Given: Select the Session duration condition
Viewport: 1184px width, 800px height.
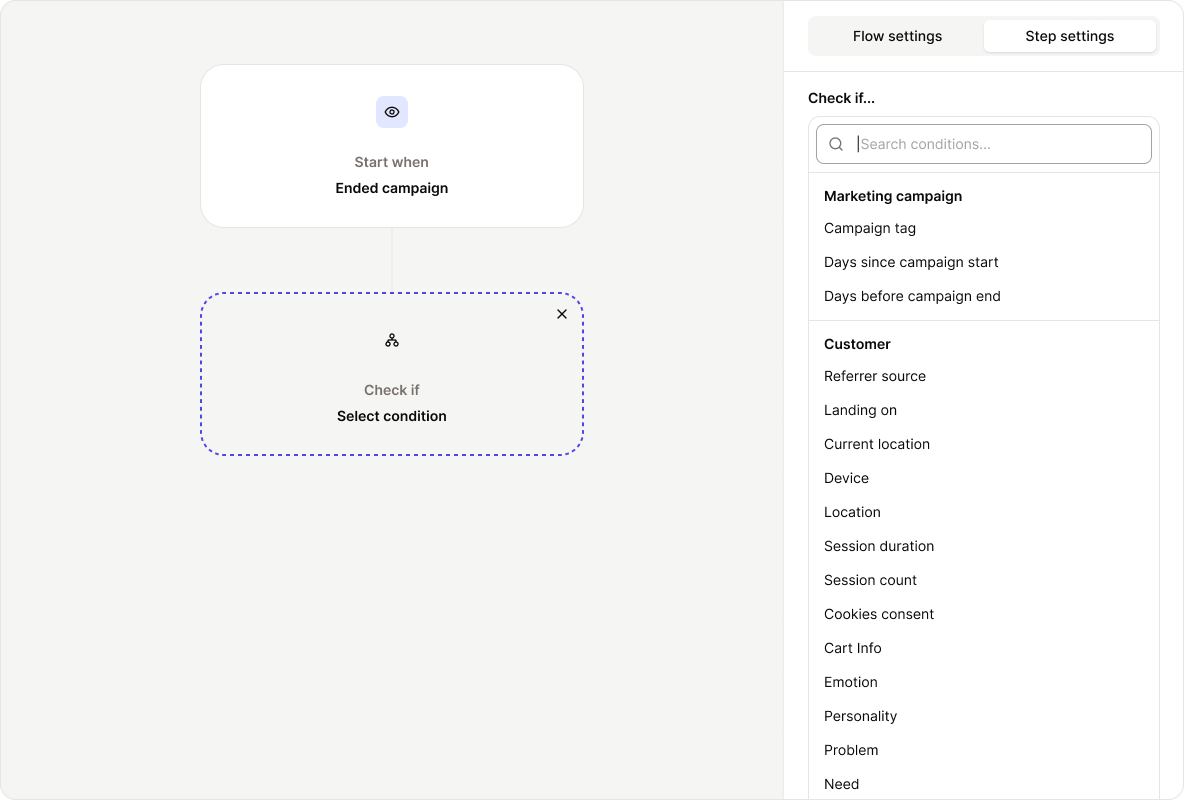Looking at the screenshot, I should pos(879,546).
